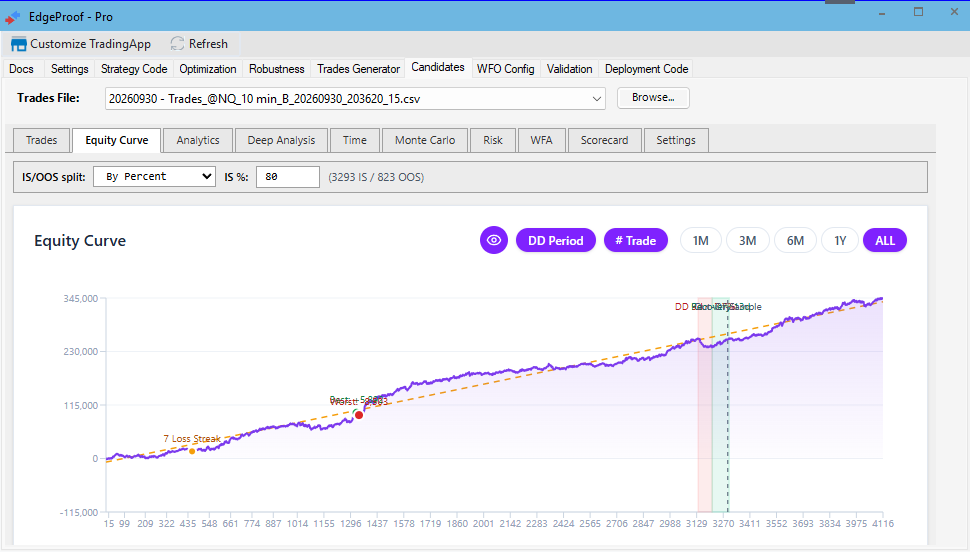
Task: Click the IS % input field
Action: (288, 177)
